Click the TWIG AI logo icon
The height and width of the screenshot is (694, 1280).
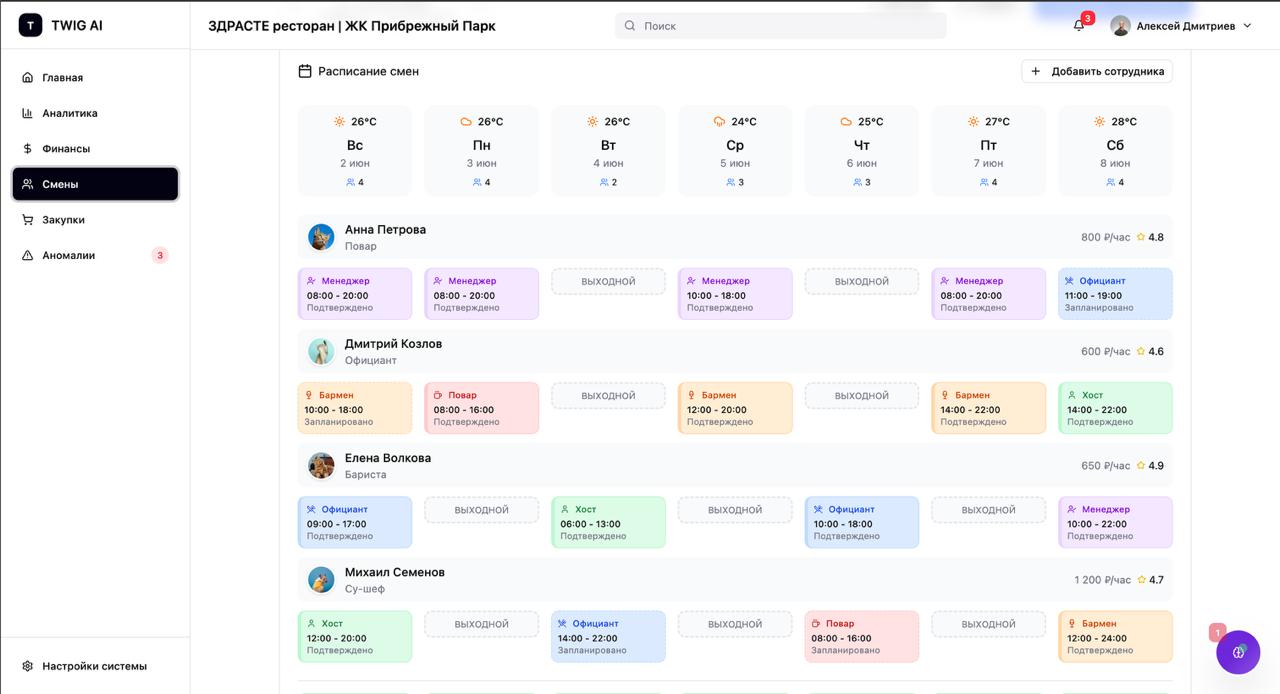(x=29, y=24)
